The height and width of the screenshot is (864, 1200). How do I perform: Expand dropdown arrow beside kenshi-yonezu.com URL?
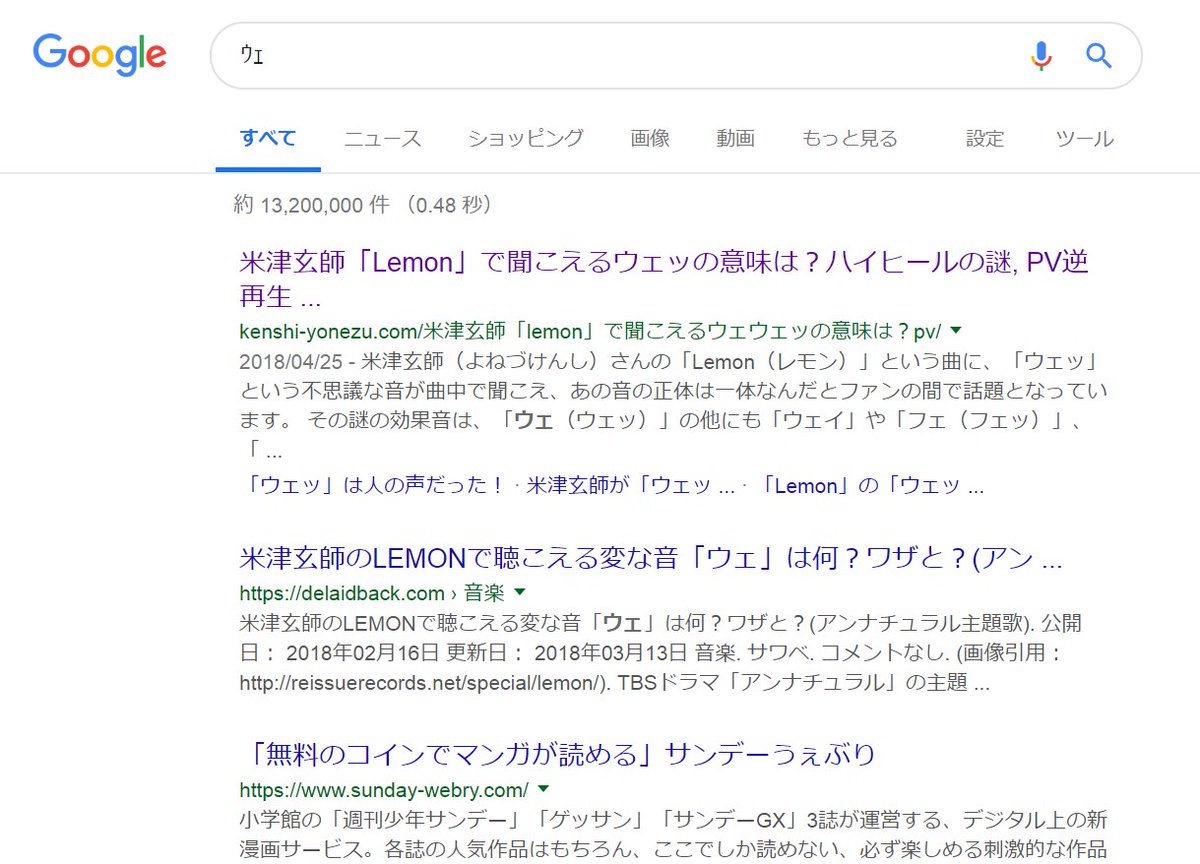coord(956,329)
